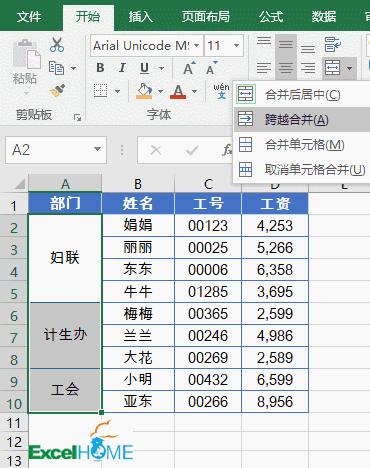Toggle Underline formatting
The image size is (370, 468).
[144, 68]
